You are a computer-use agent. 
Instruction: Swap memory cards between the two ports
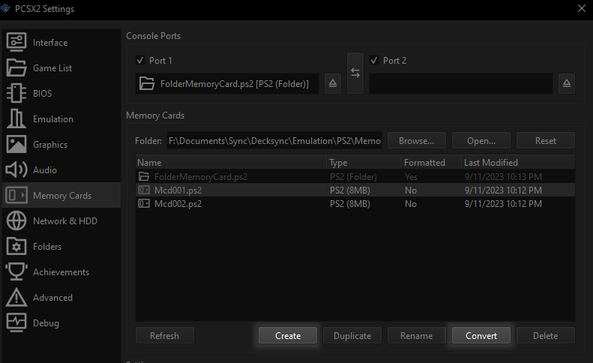tap(355, 73)
